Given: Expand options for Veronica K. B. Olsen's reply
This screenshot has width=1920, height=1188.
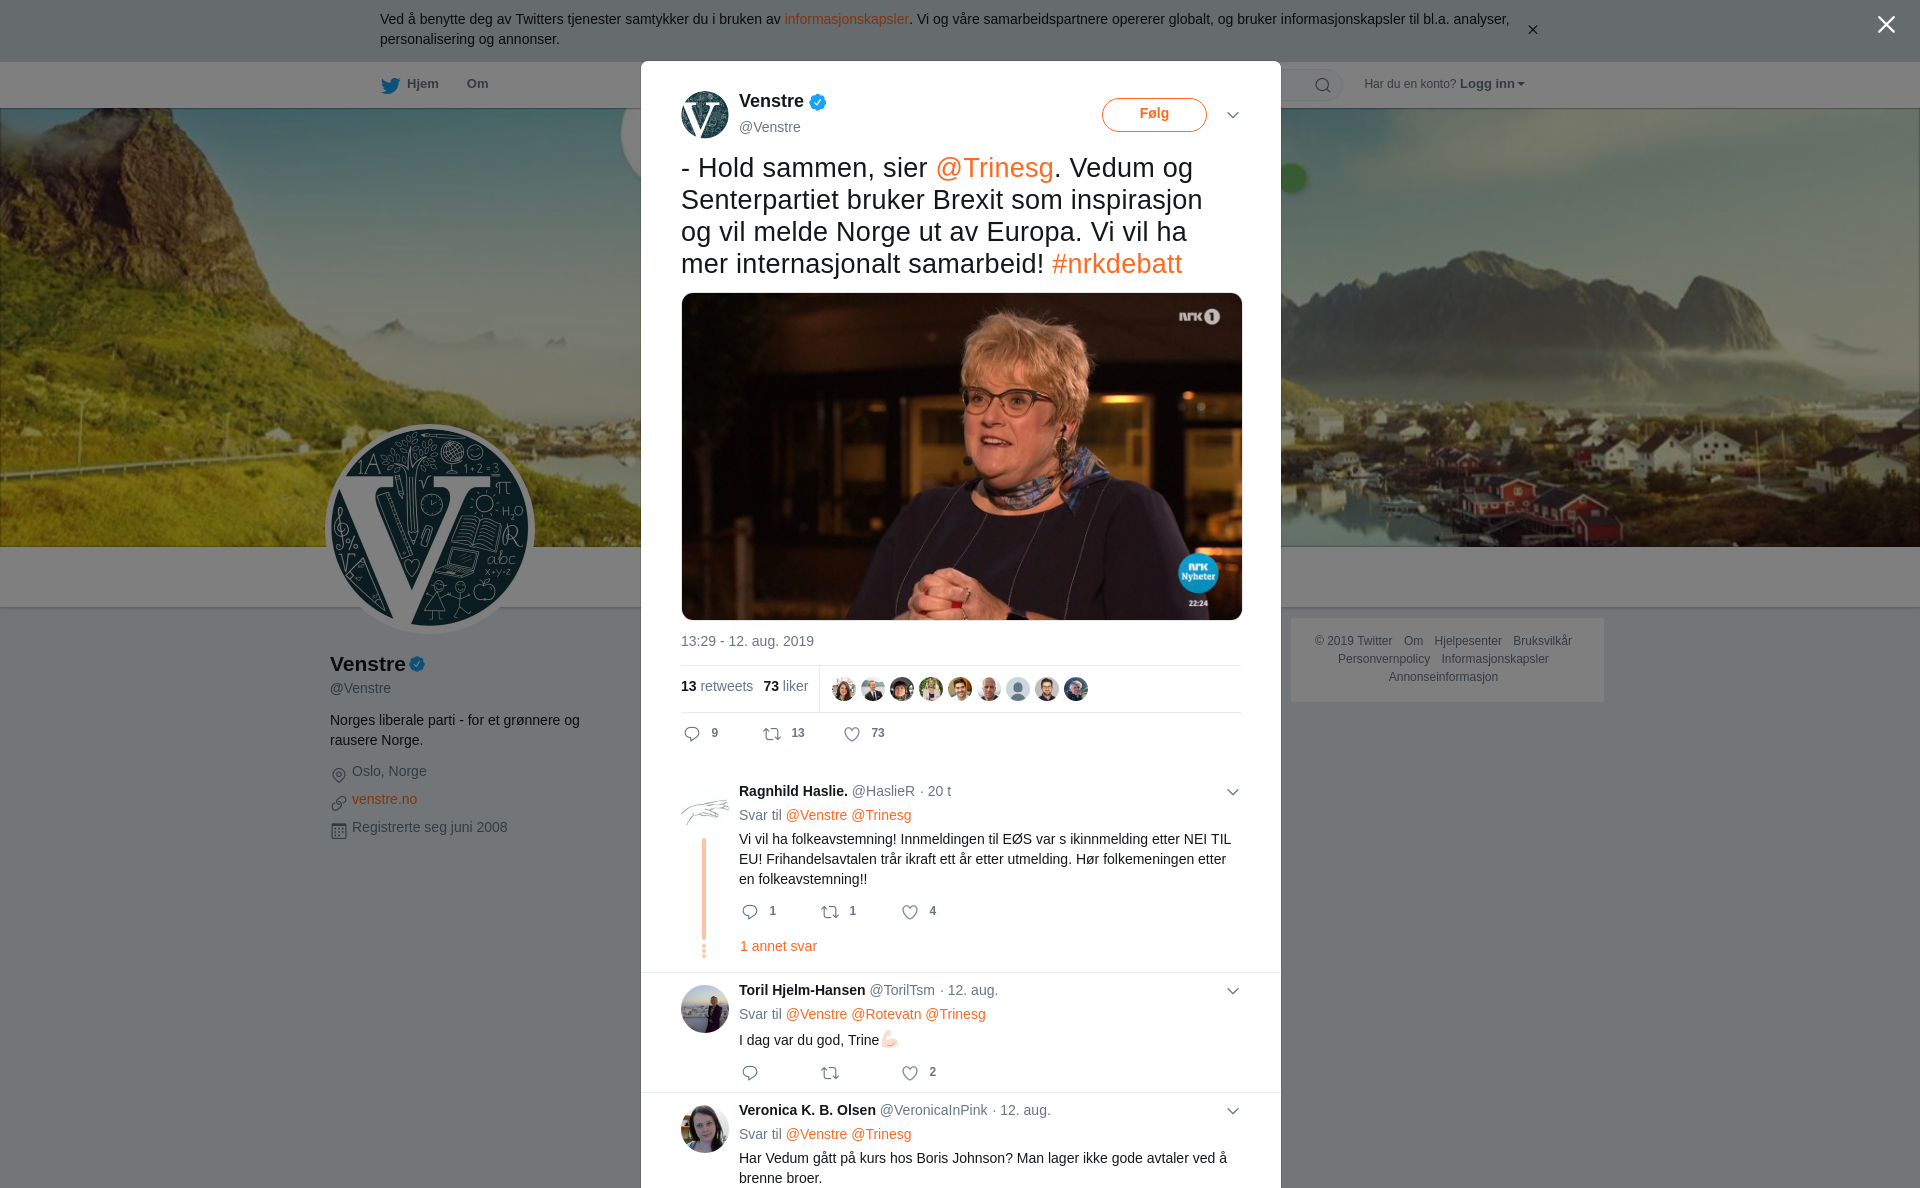Looking at the screenshot, I should (1233, 1111).
